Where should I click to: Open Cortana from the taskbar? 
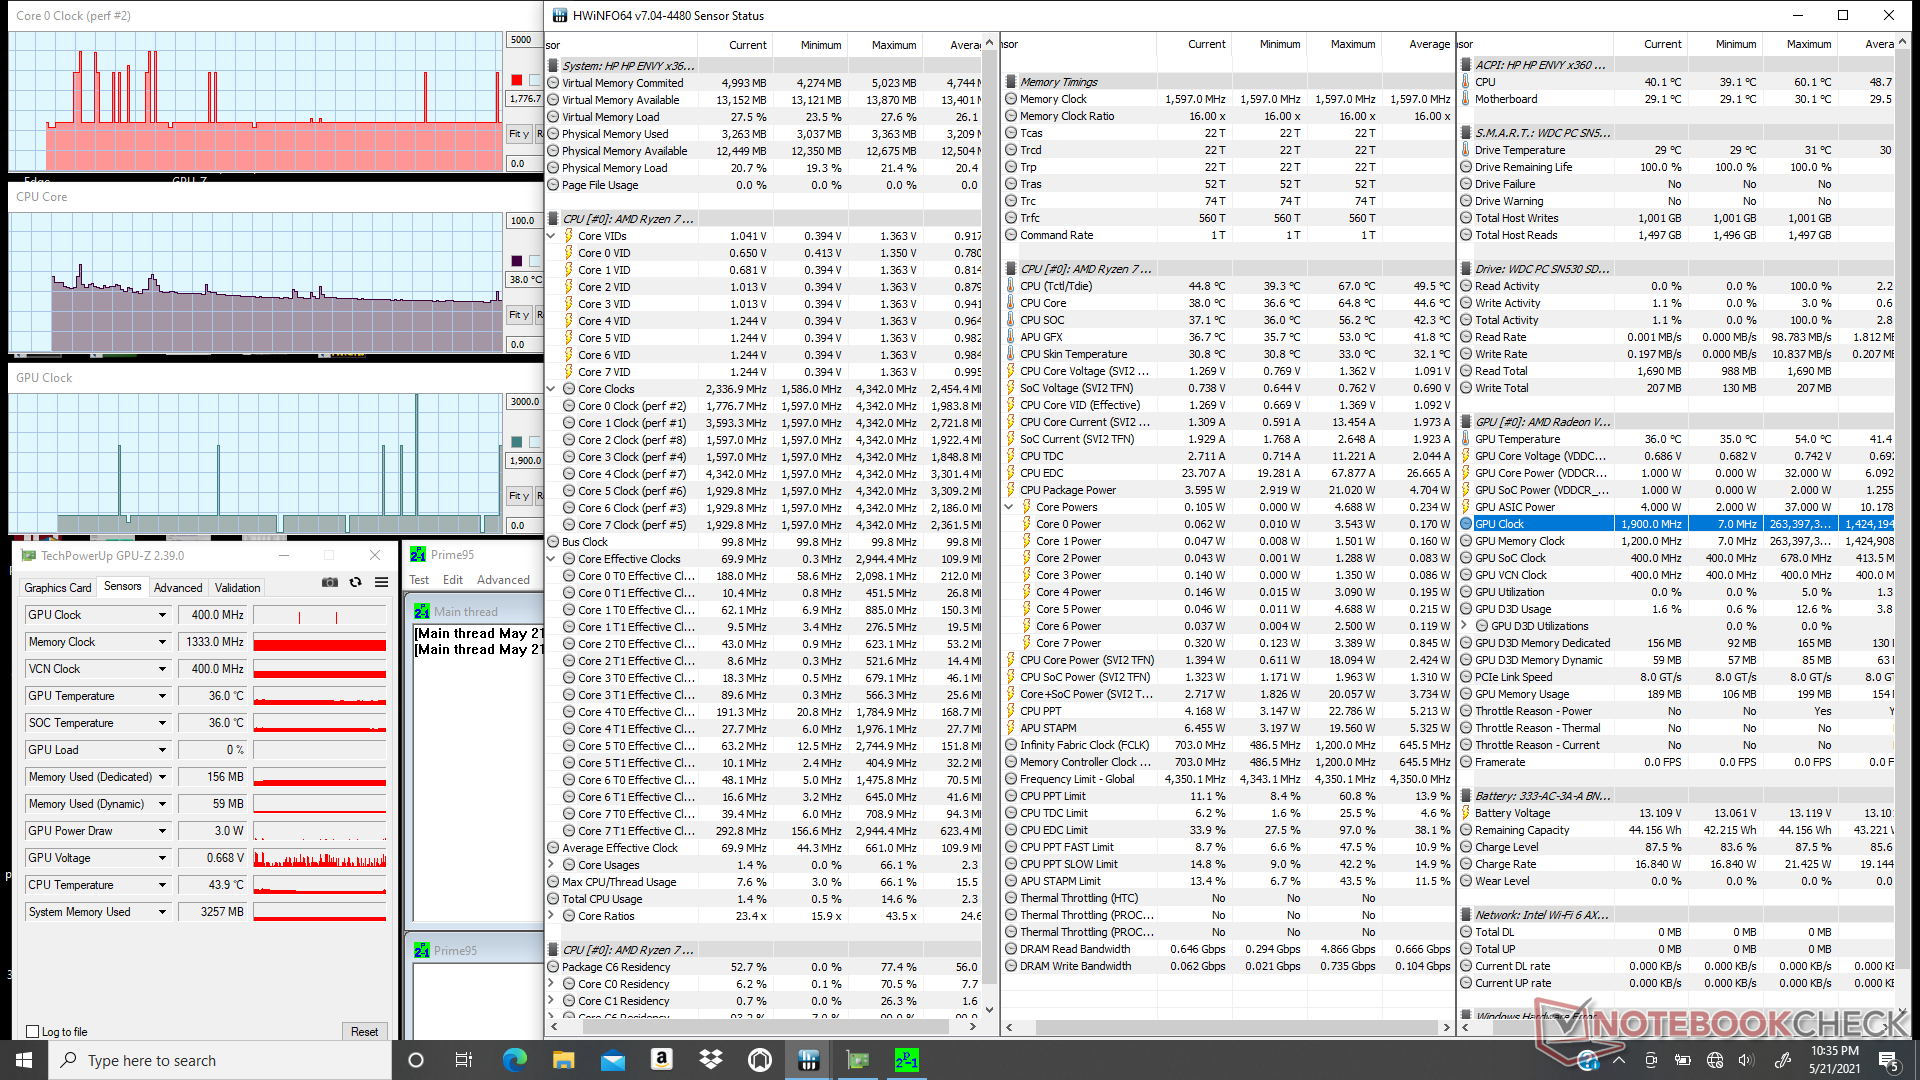[416, 1060]
